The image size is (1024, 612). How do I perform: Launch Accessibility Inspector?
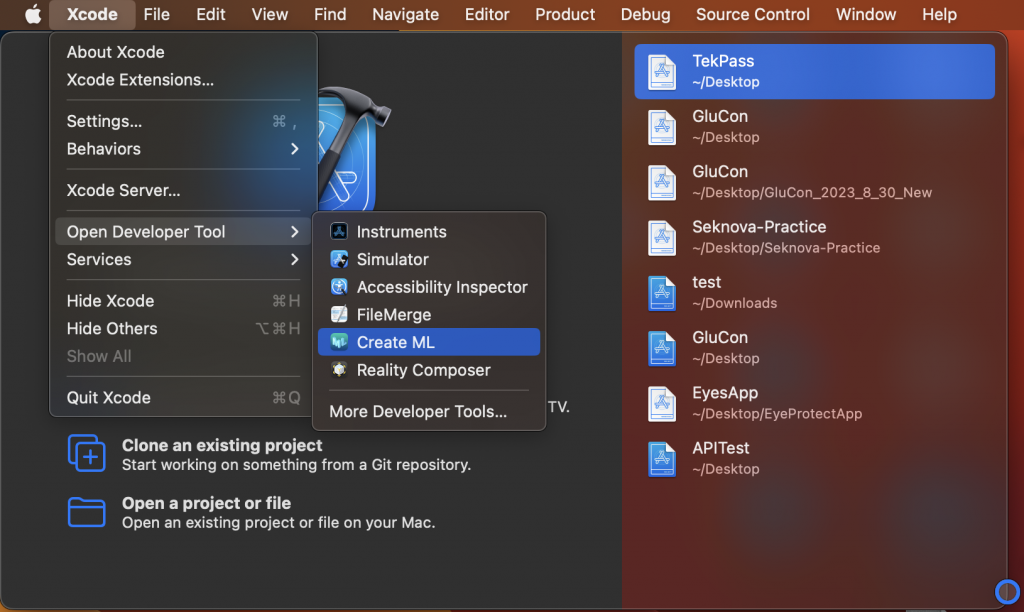point(429,287)
